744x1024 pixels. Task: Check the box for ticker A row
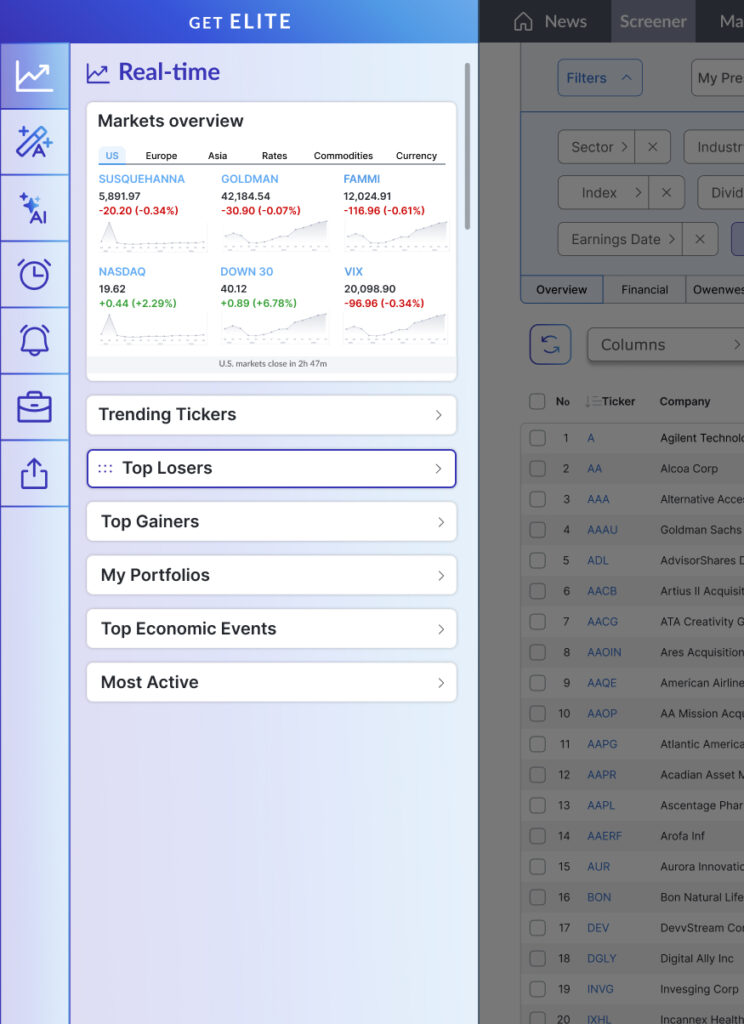(537, 438)
